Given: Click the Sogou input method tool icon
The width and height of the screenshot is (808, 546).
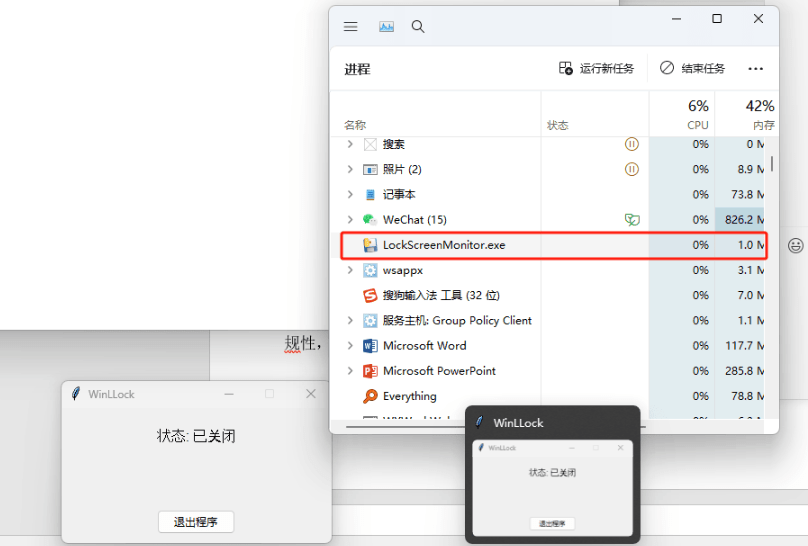Looking at the screenshot, I should pyautogui.click(x=370, y=296).
